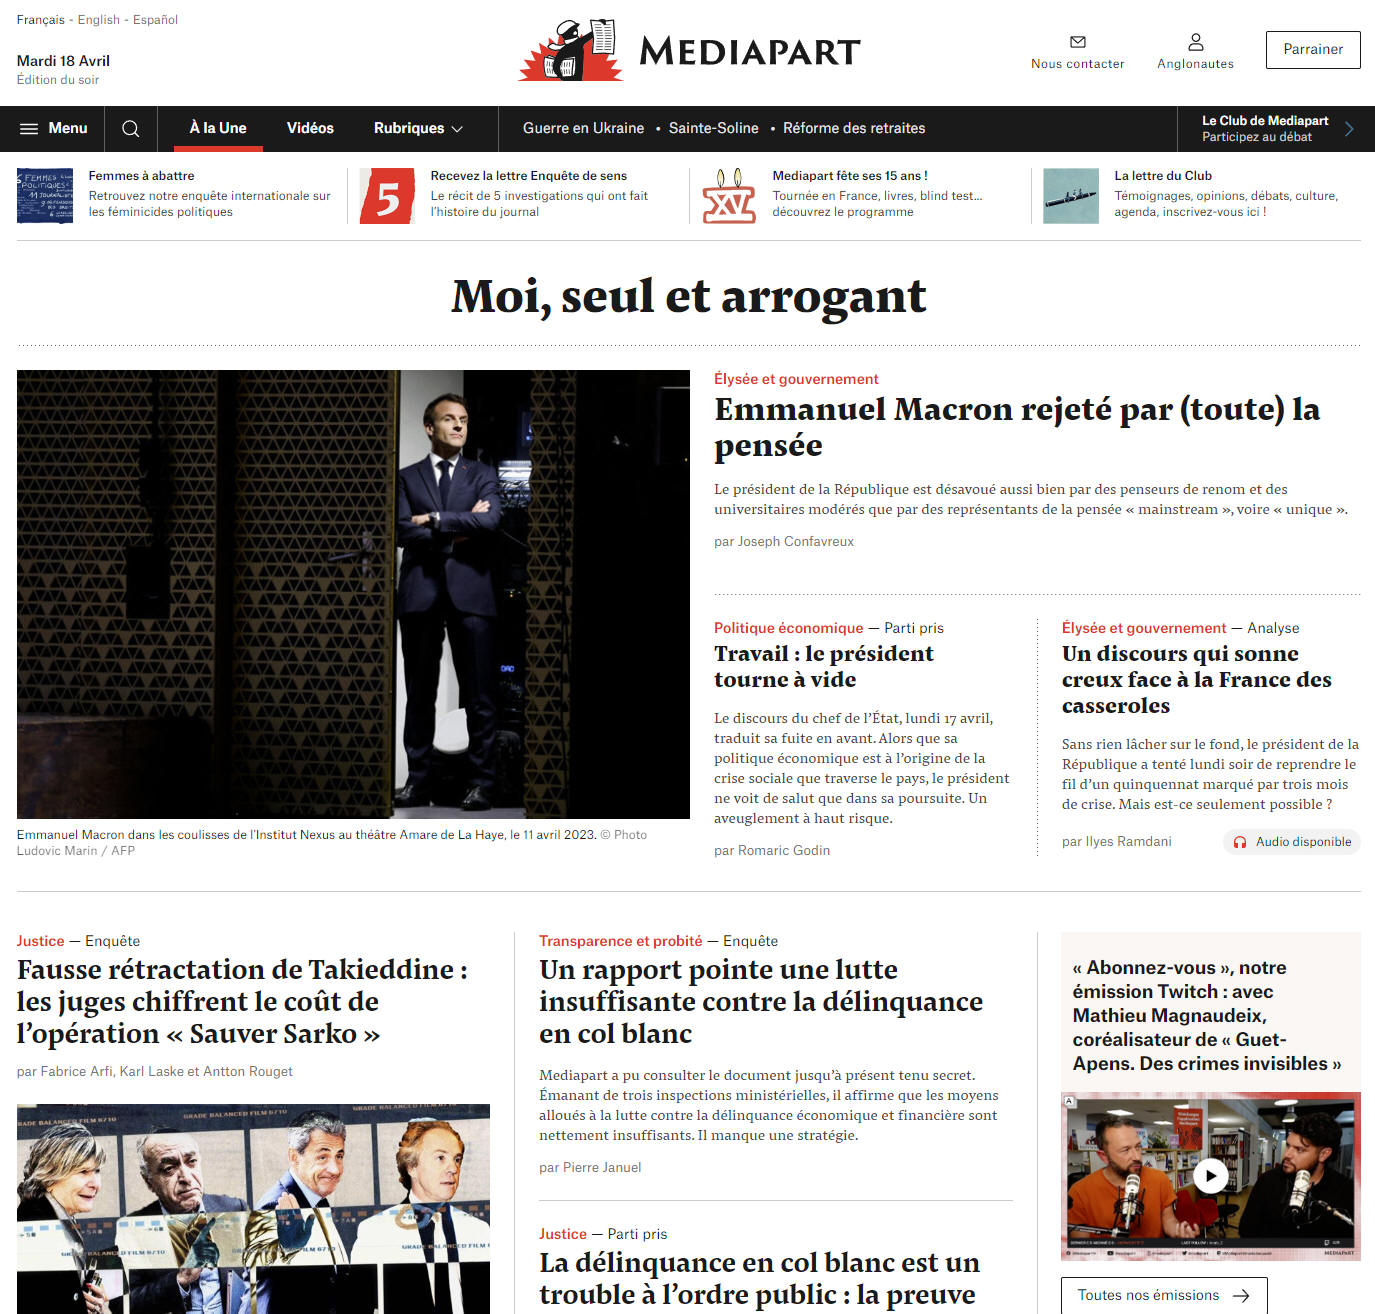Image resolution: width=1375 pixels, height=1314 pixels.
Task: Click the red number 5 newsletter icon
Action: pyautogui.click(x=387, y=196)
